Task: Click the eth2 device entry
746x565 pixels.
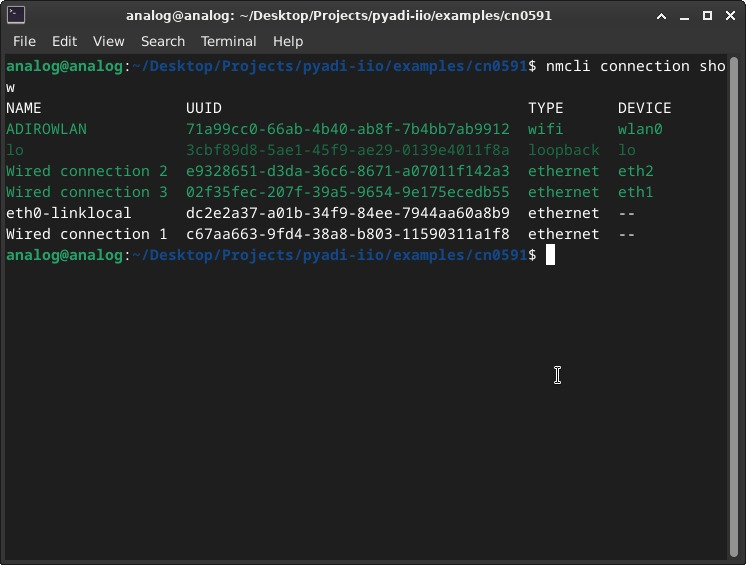Action: 636,171
